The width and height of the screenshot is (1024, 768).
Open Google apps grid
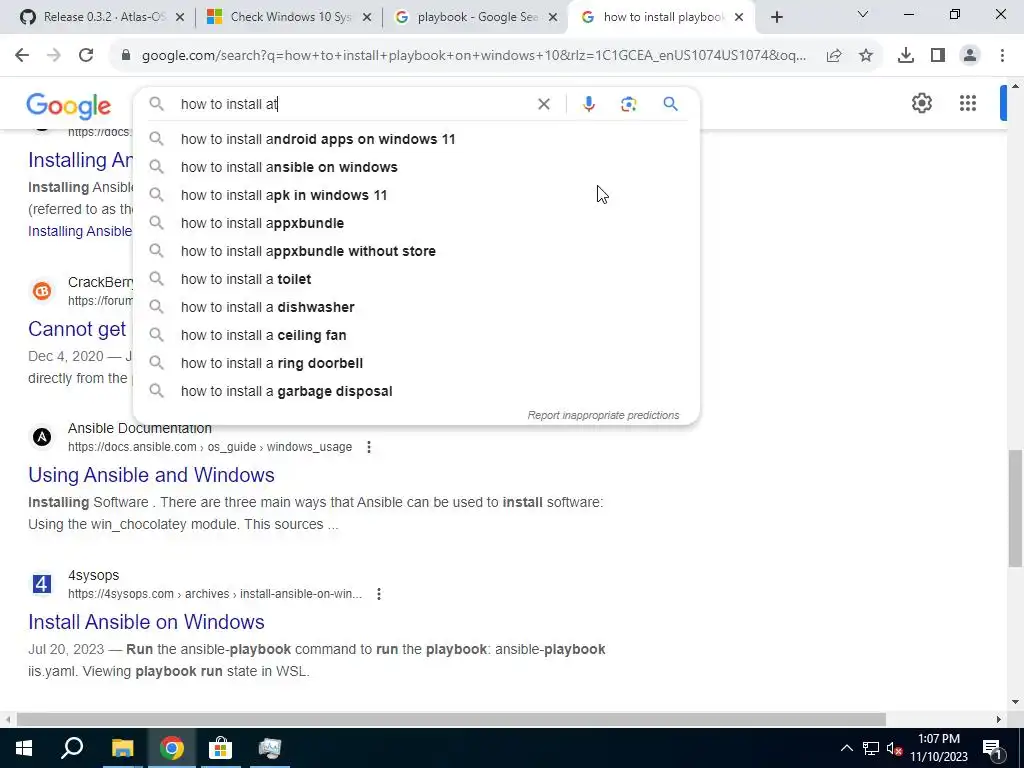pyautogui.click(x=968, y=103)
